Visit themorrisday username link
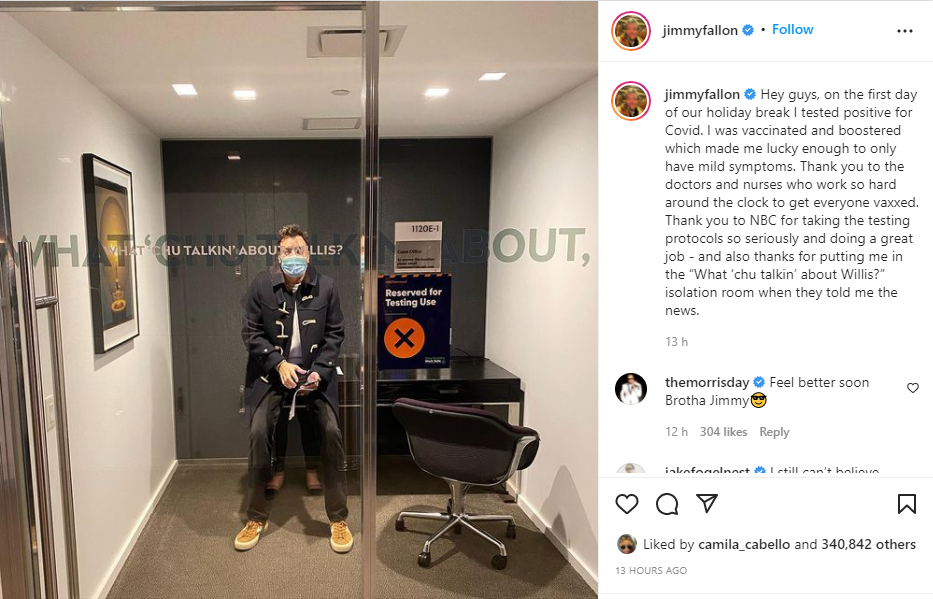This screenshot has height=599, width=933. [x=707, y=382]
